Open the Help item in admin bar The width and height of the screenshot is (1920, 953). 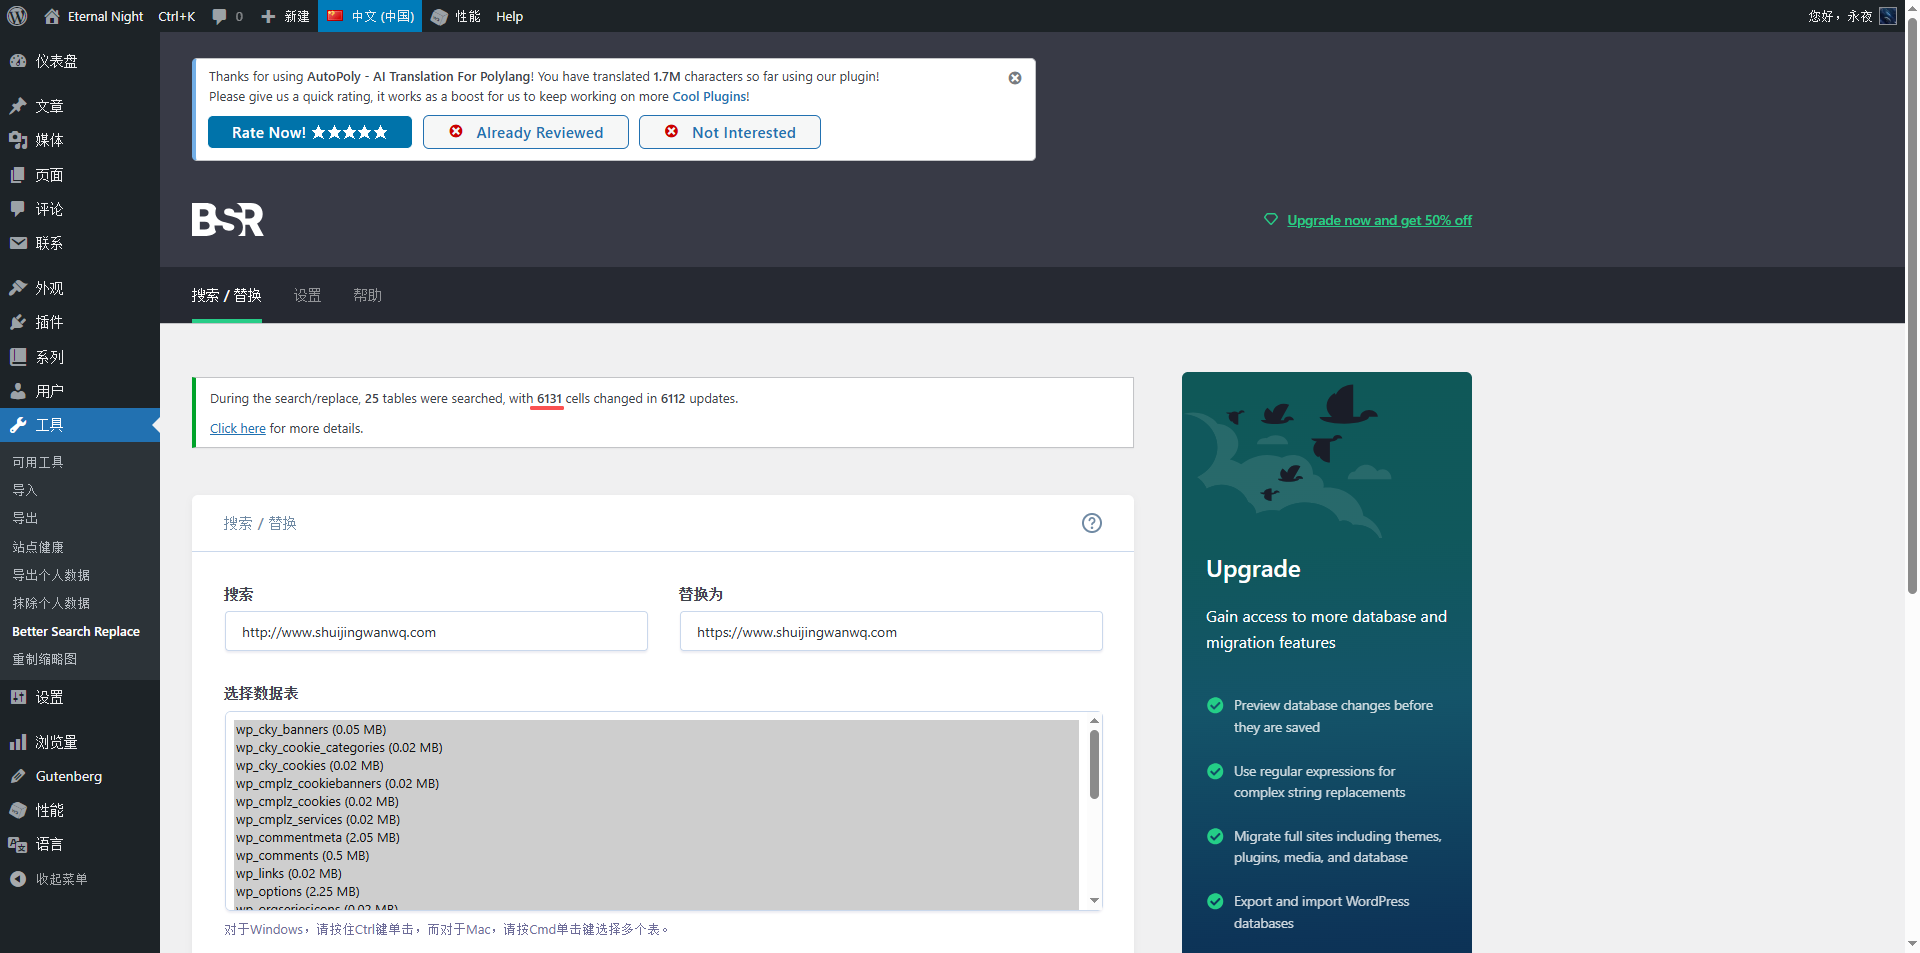pyautogui.click(x=510, y=16)
